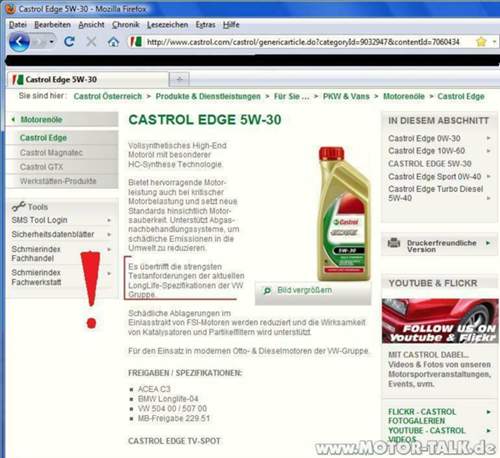The width and height of the screenshot is (500, 458).
Task: Click MB-Freigabe 229.51 text
Action: (x=174, y=418)
